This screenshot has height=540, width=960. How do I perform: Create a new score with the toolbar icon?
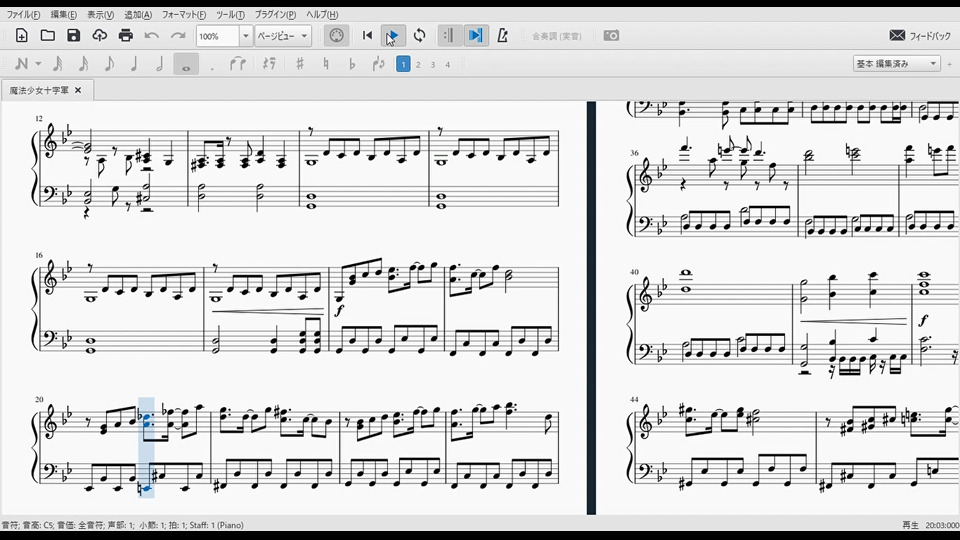21,36
